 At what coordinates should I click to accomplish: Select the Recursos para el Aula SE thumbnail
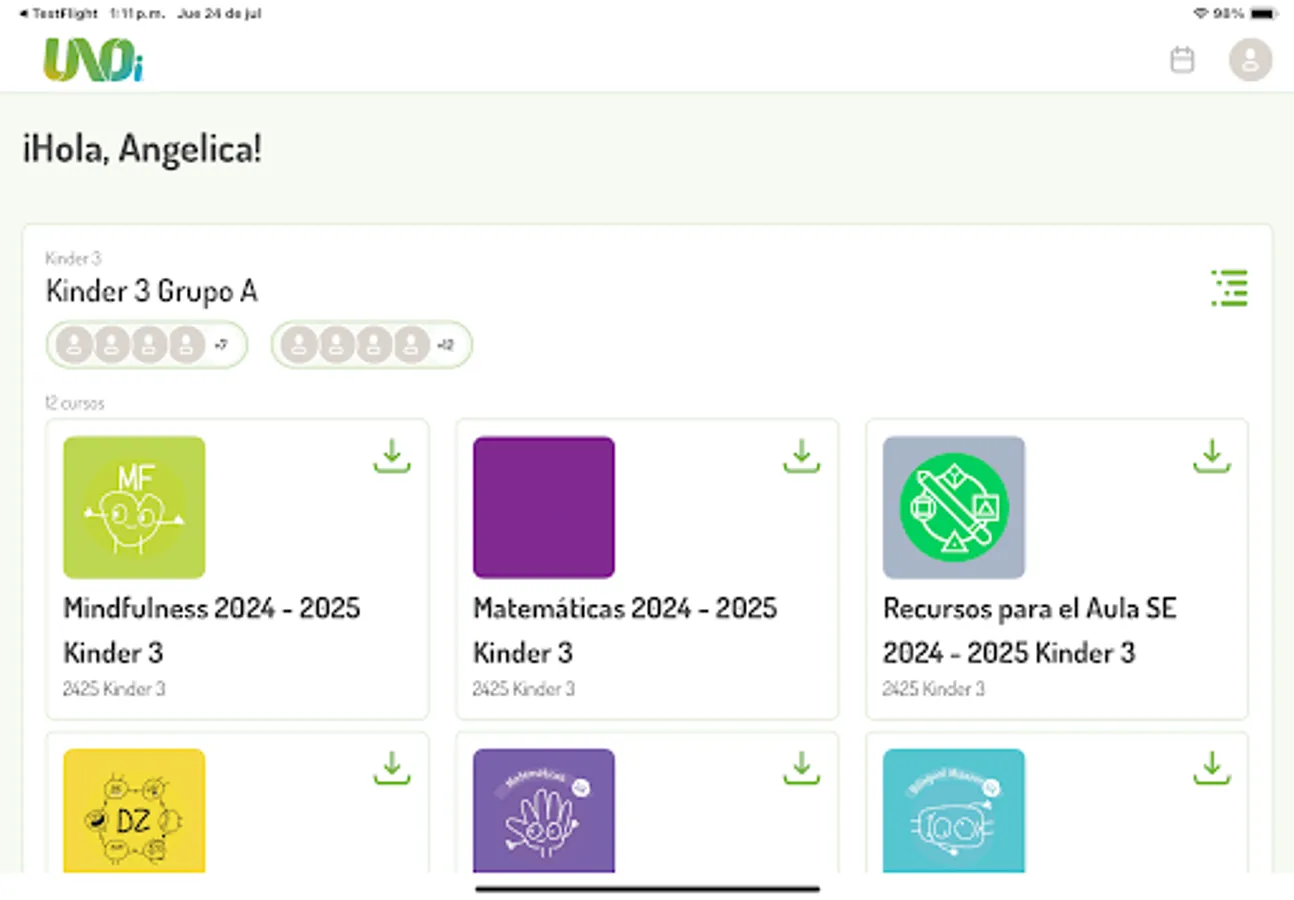point(953,506)
